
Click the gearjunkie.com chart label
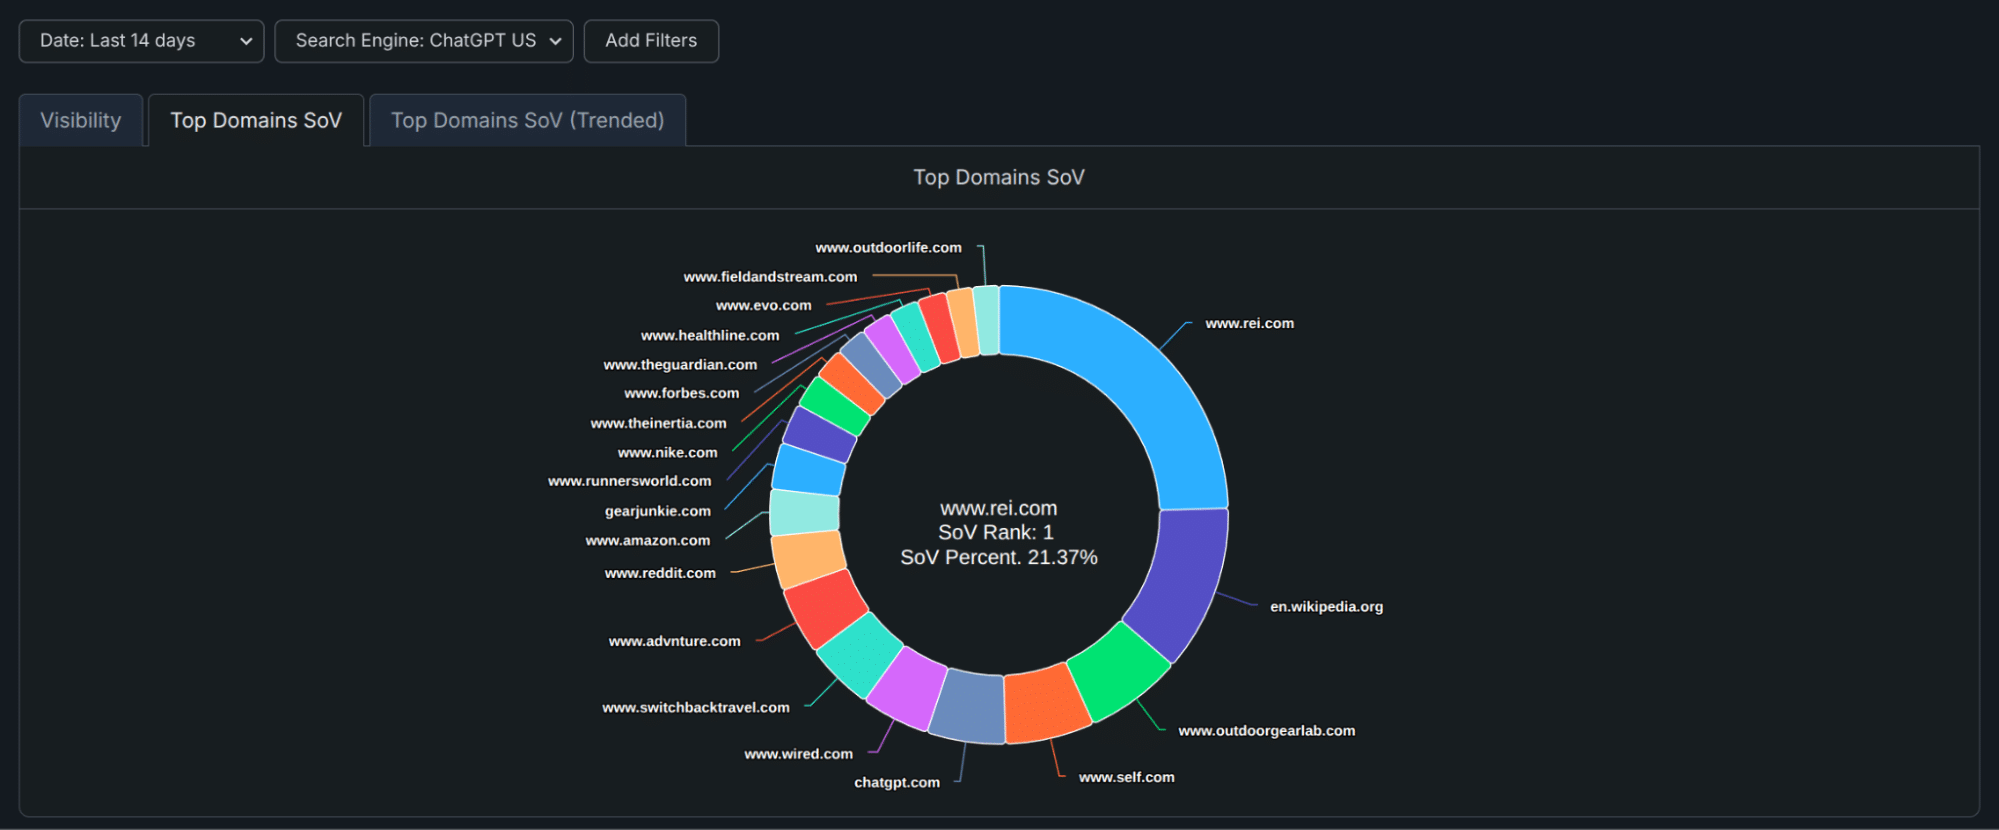(658, 511)
